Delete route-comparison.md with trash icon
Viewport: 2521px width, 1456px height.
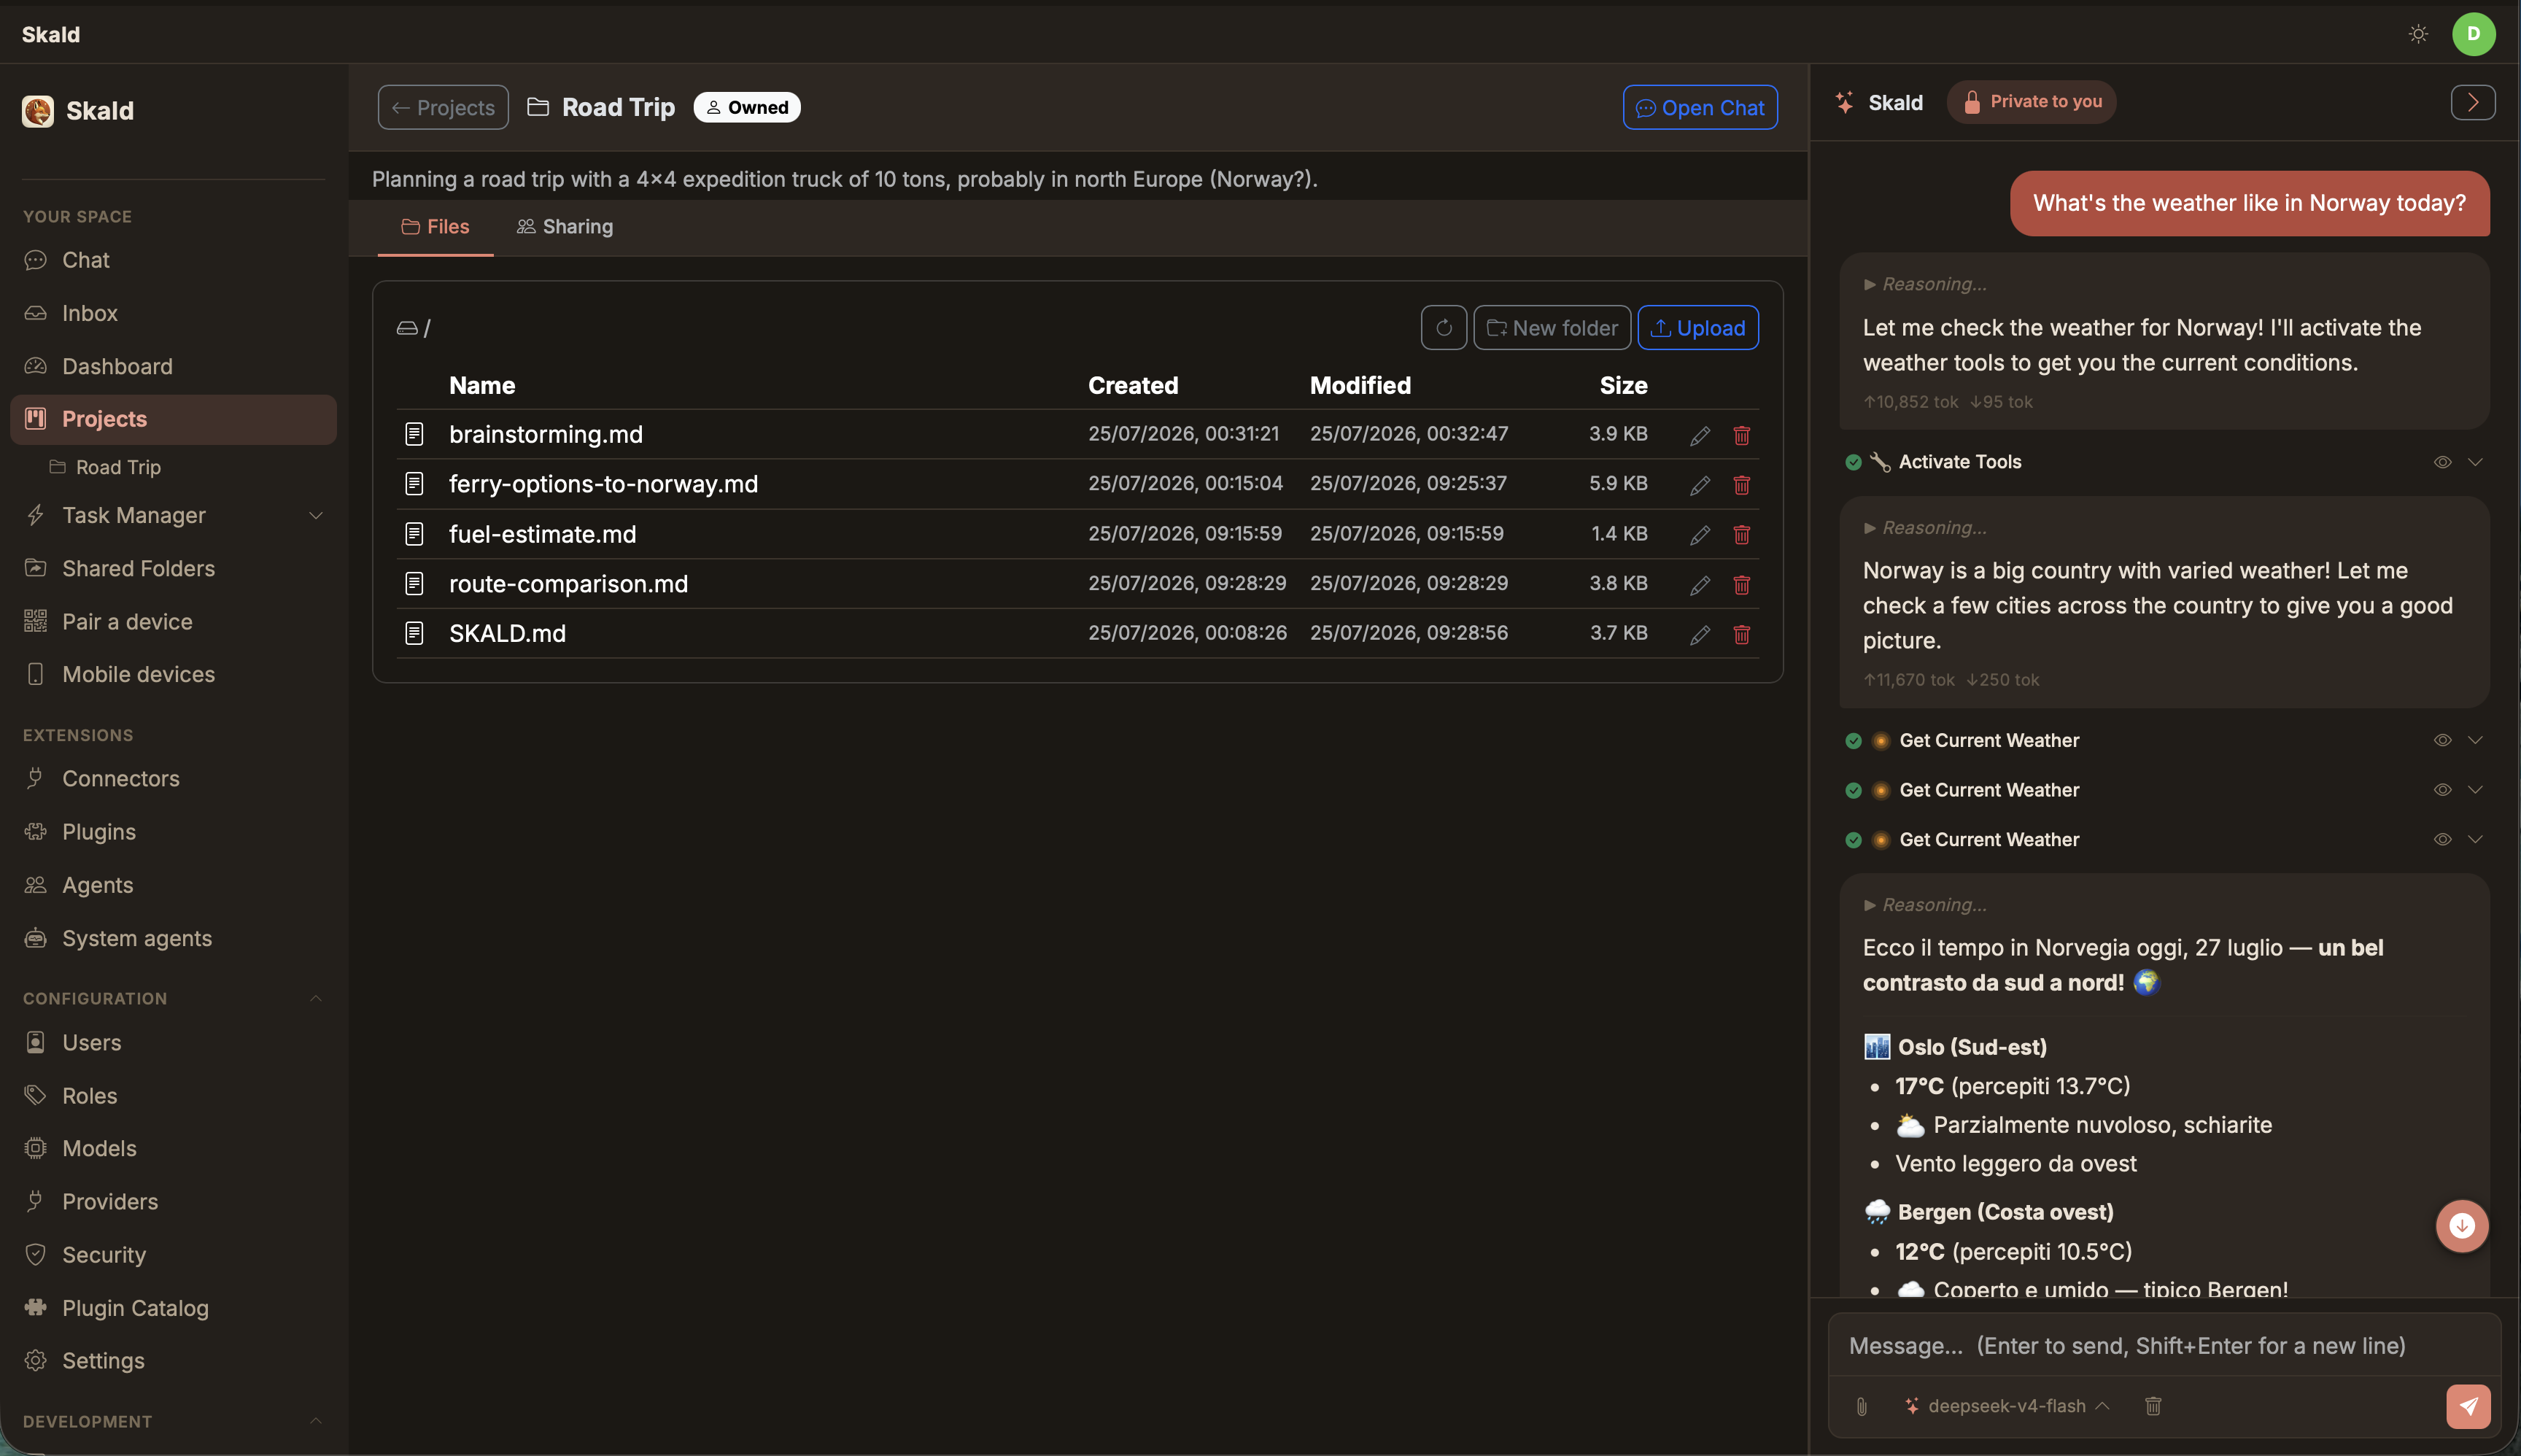1741,585
